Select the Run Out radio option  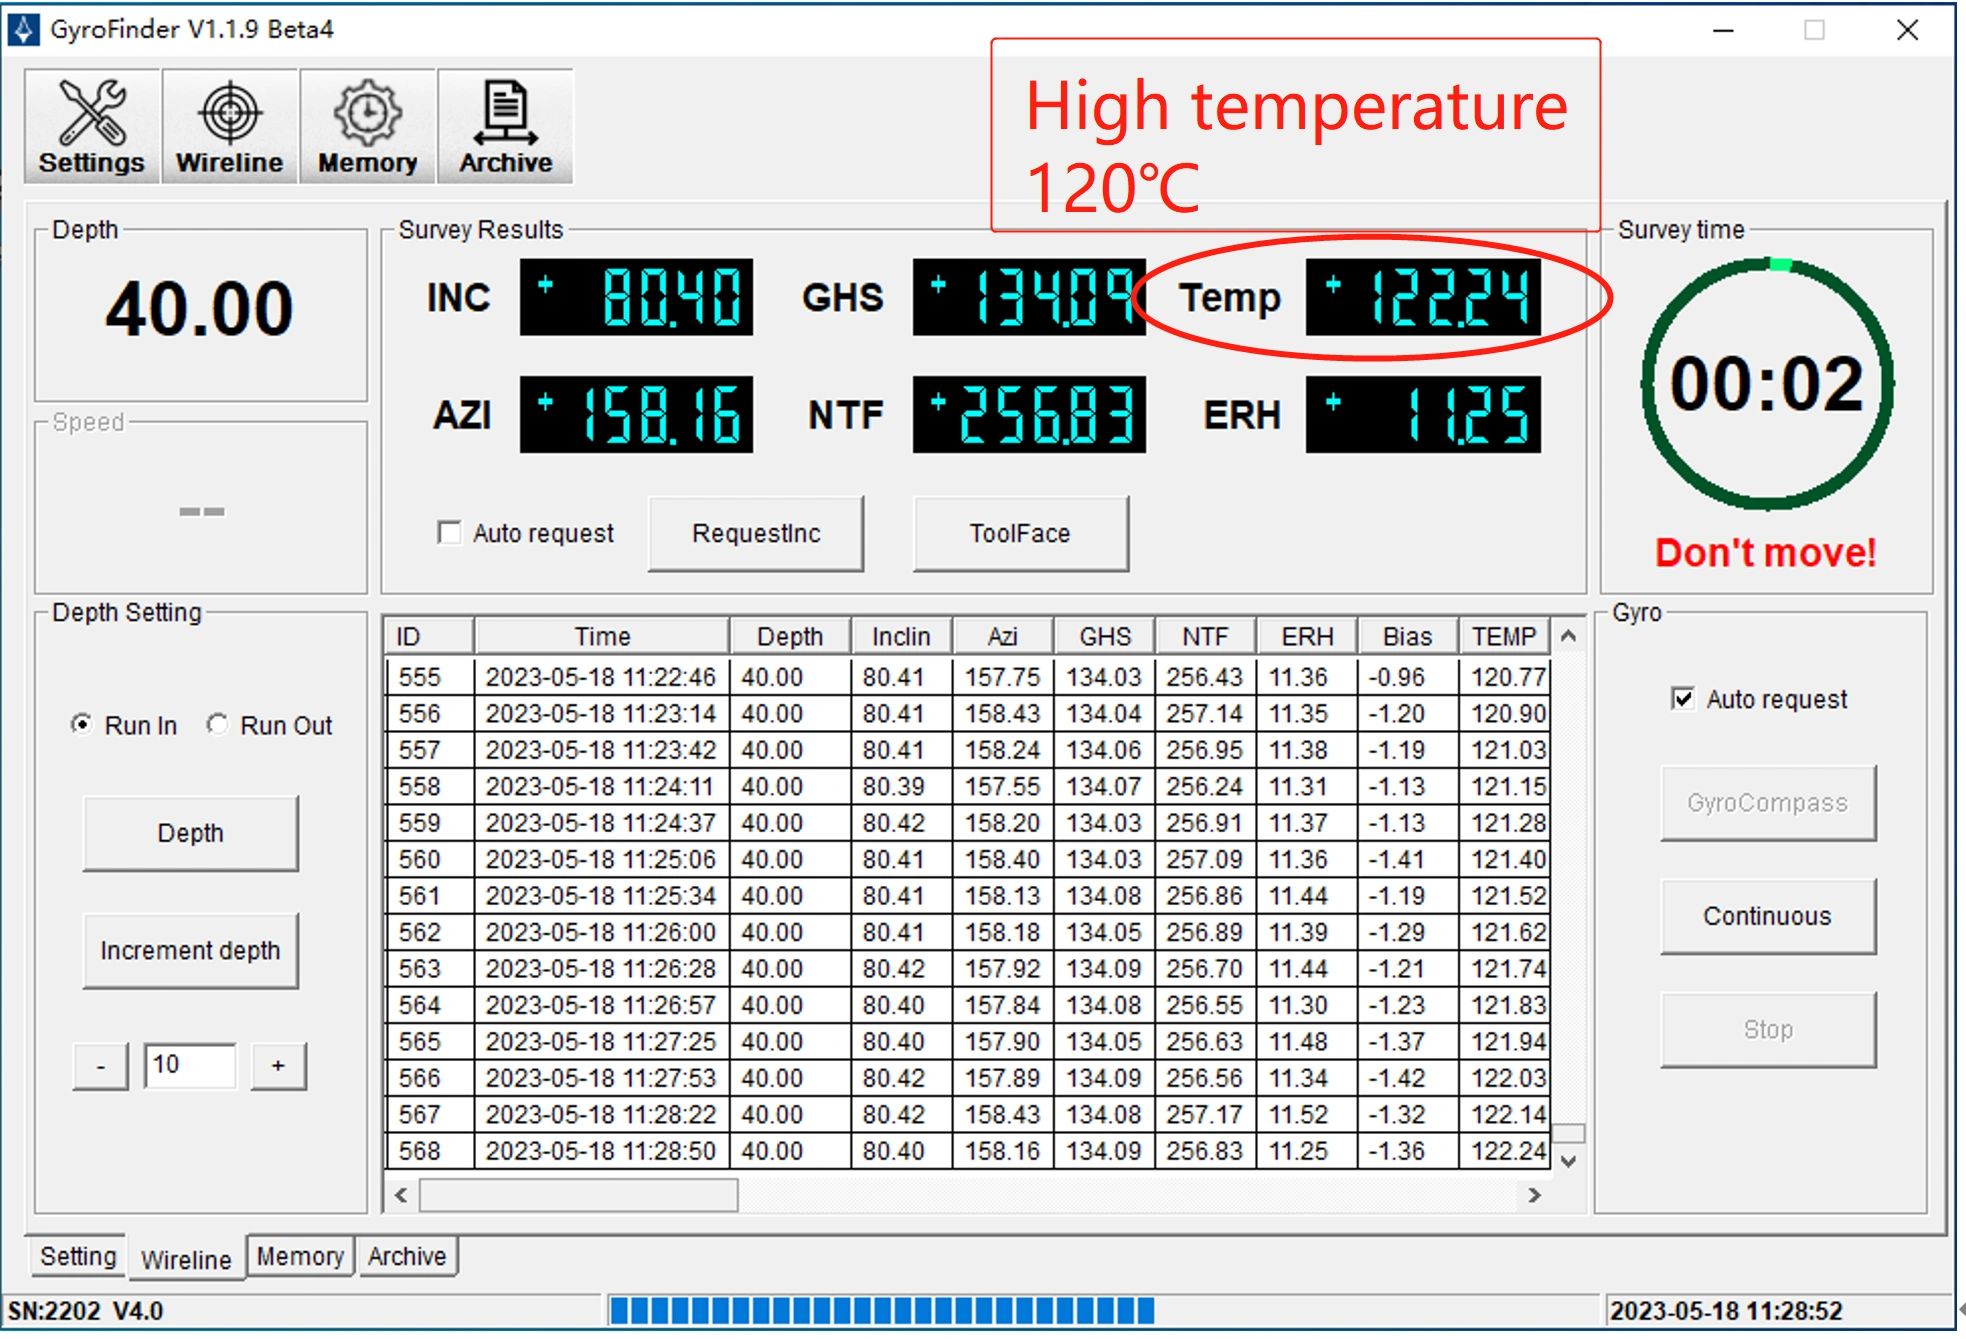[x=218, y=725]
